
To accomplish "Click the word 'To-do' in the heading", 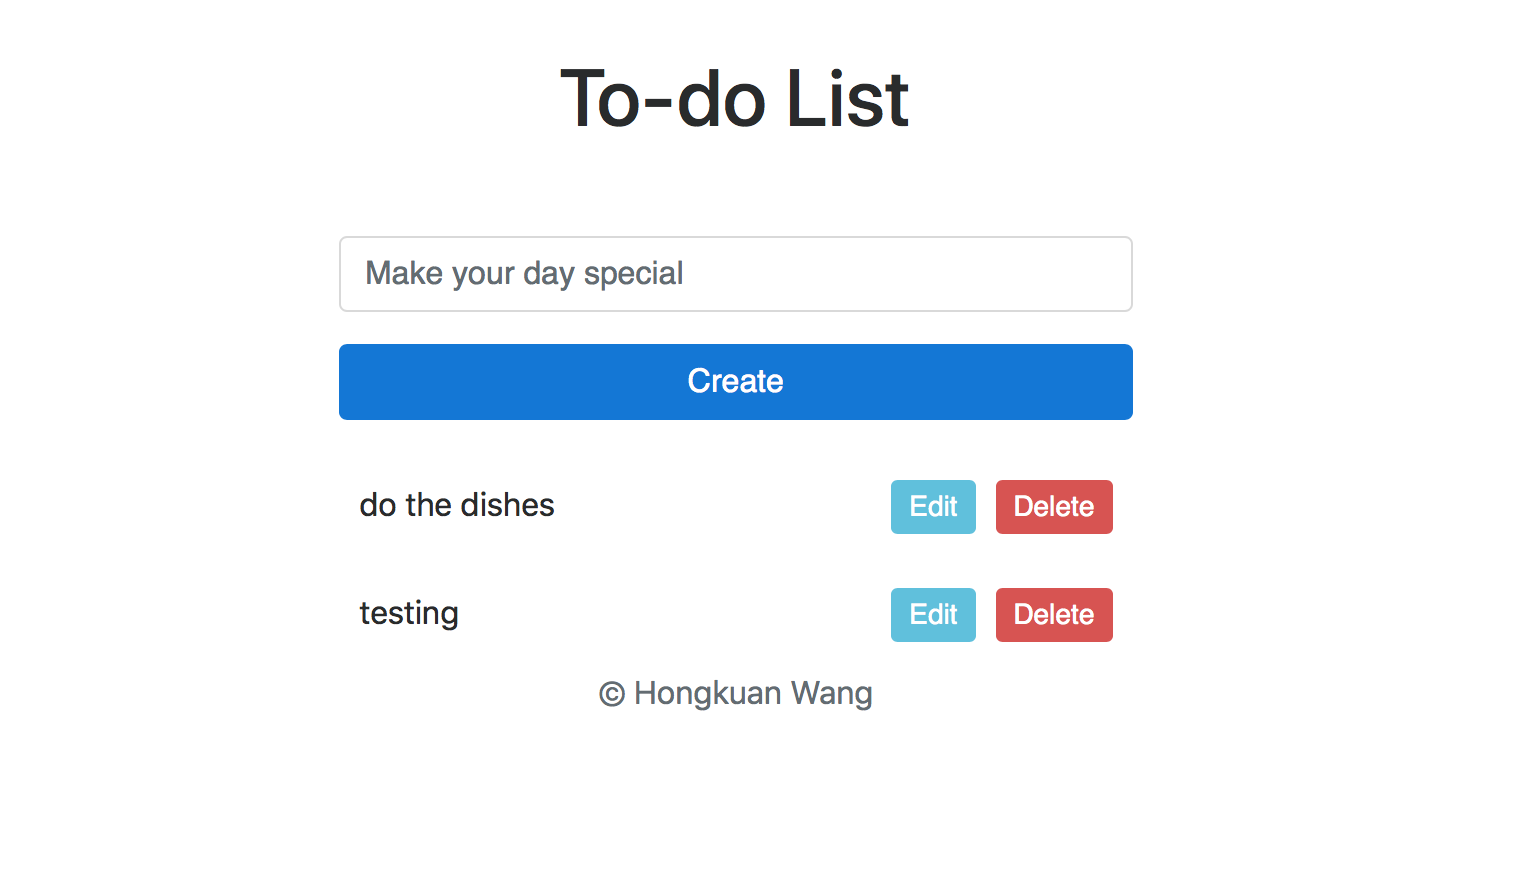I will pyautogui.click(x=663, y=98).
